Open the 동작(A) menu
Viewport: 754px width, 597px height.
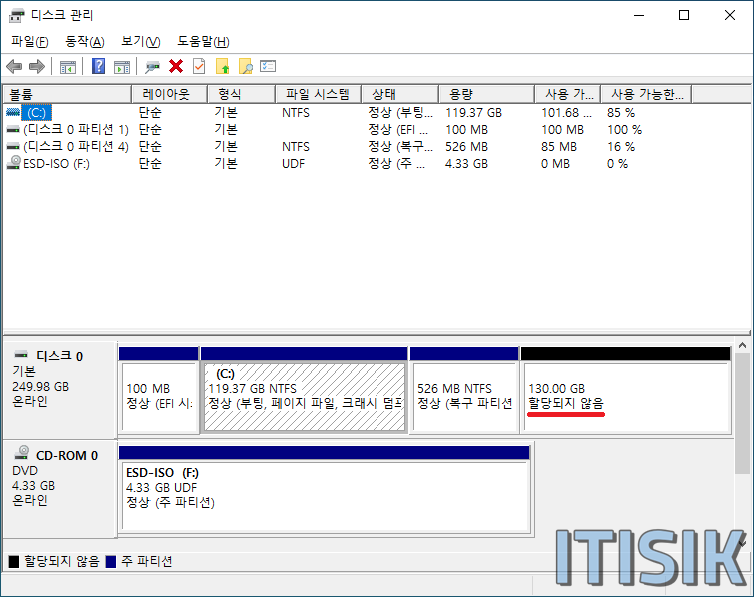click(85, 42)
